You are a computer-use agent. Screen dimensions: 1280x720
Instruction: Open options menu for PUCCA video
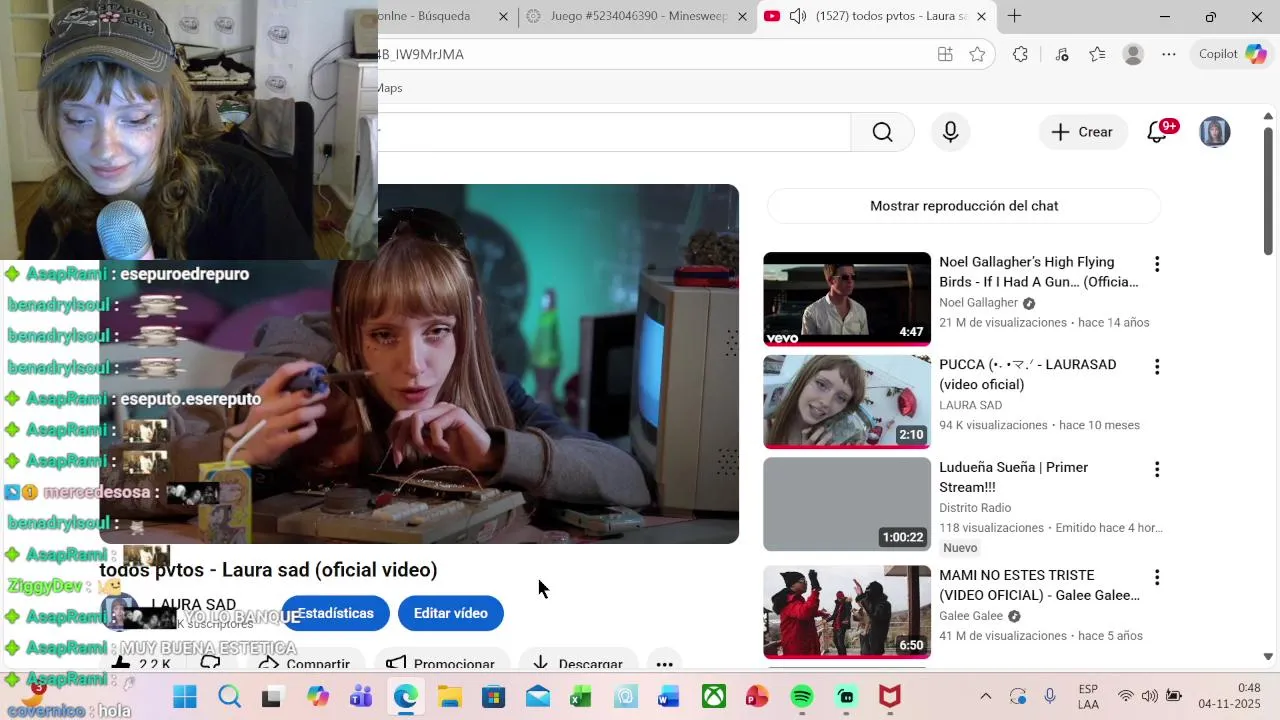1157,367
